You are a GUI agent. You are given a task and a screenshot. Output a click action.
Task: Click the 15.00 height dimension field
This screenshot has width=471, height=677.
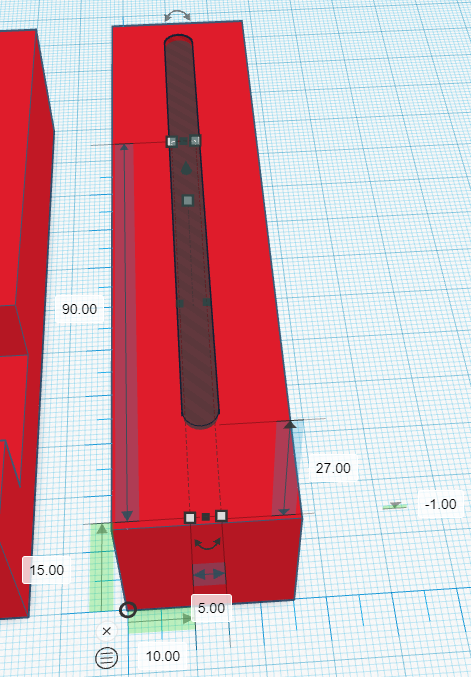click(x=47, y=570)
